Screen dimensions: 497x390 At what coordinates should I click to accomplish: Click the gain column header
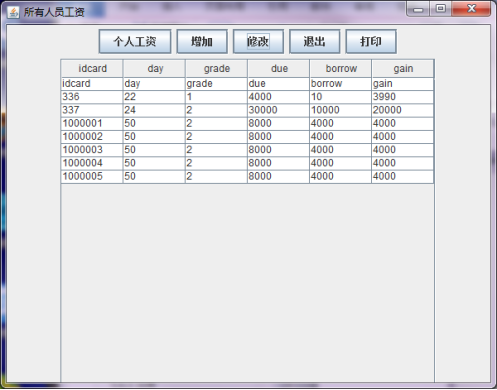point(403,69)
